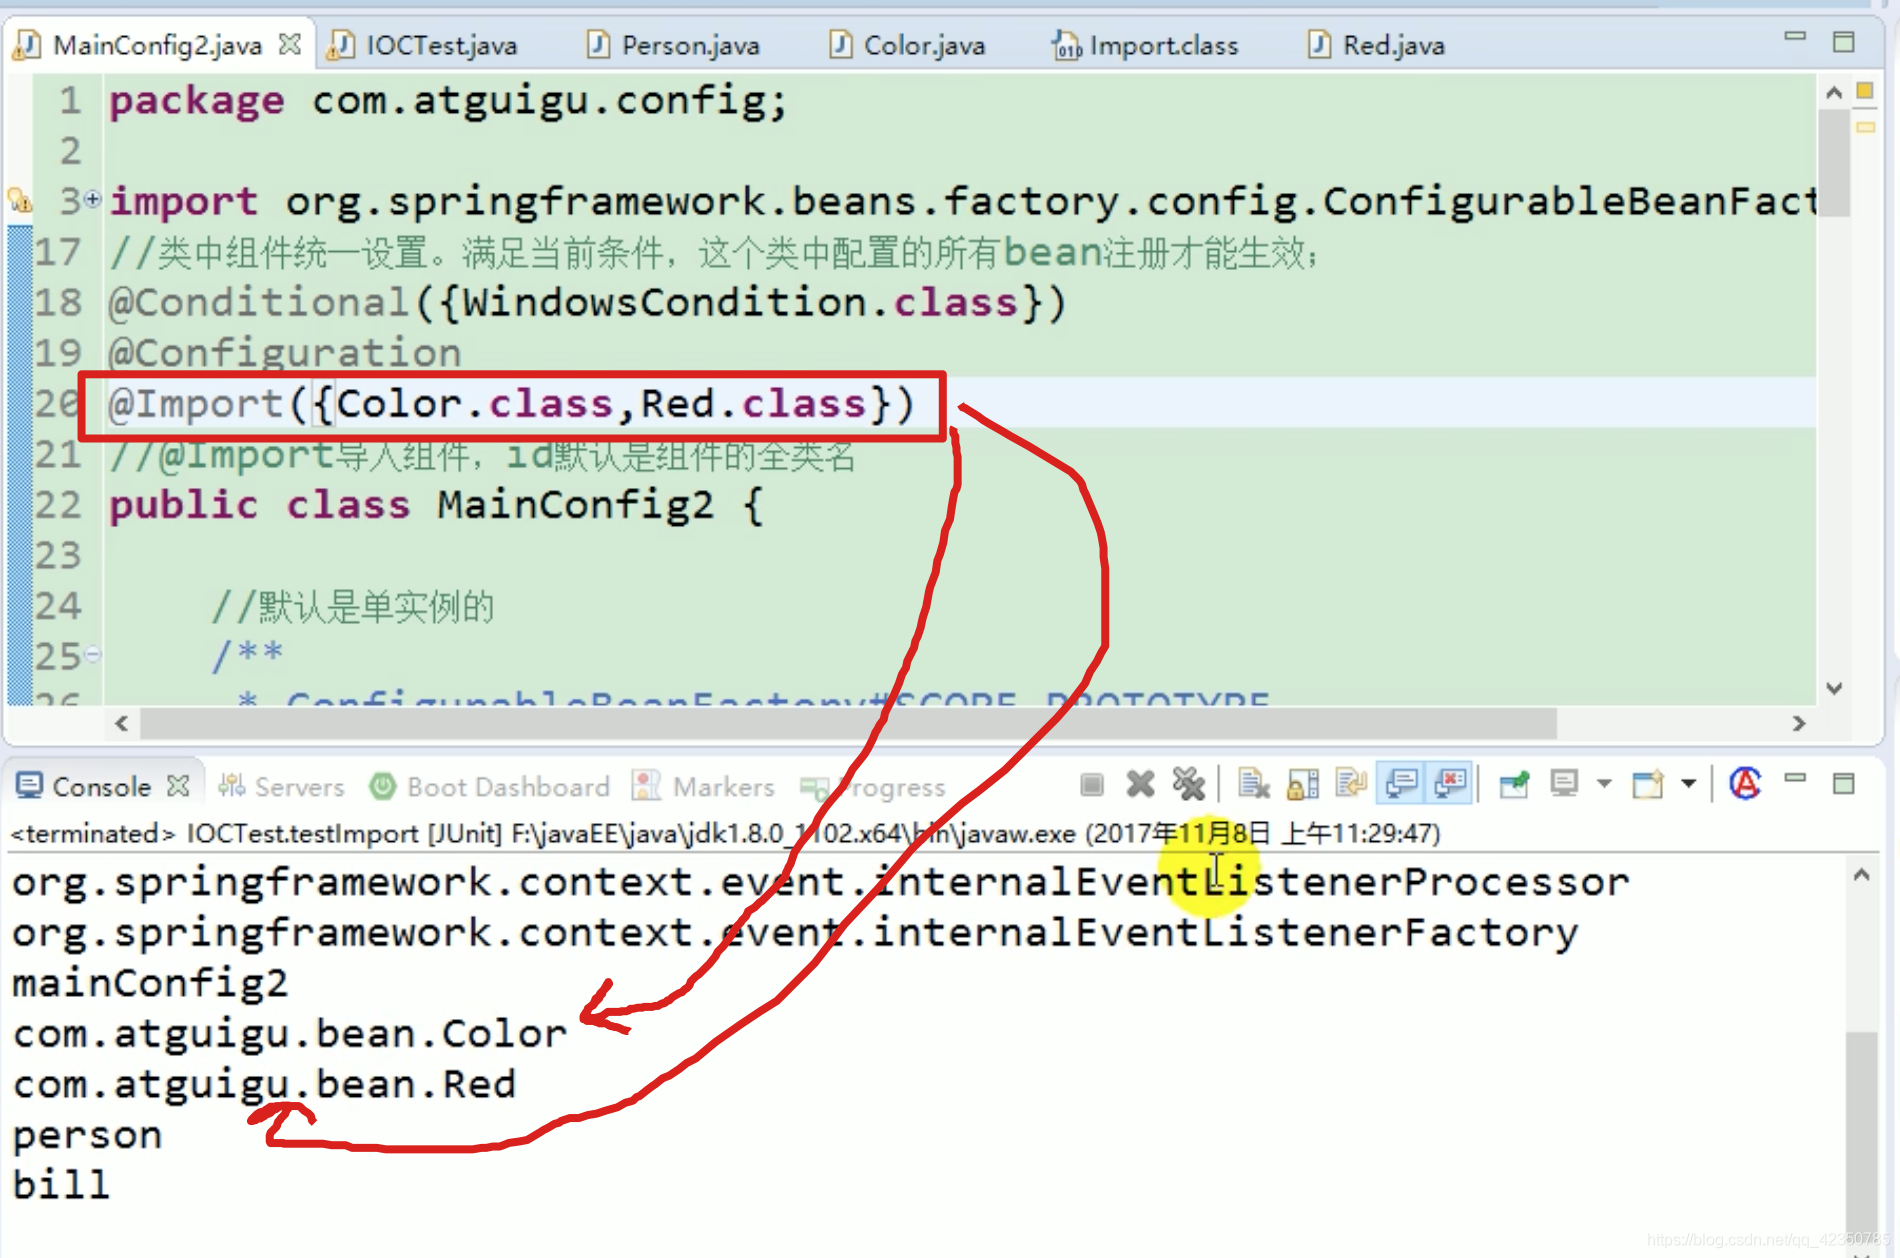This screenshot has width=1900, height=1258.
Task: Click editor vertical scrollbar down arrow
Action: coord(1834,688)
